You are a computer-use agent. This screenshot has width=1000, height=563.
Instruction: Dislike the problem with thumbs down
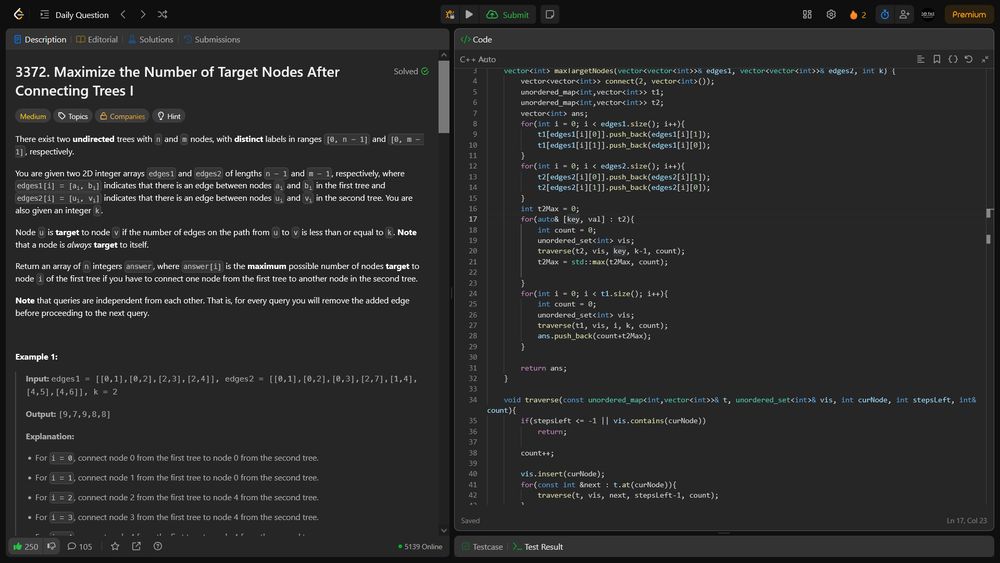click(x=52, y=546)
